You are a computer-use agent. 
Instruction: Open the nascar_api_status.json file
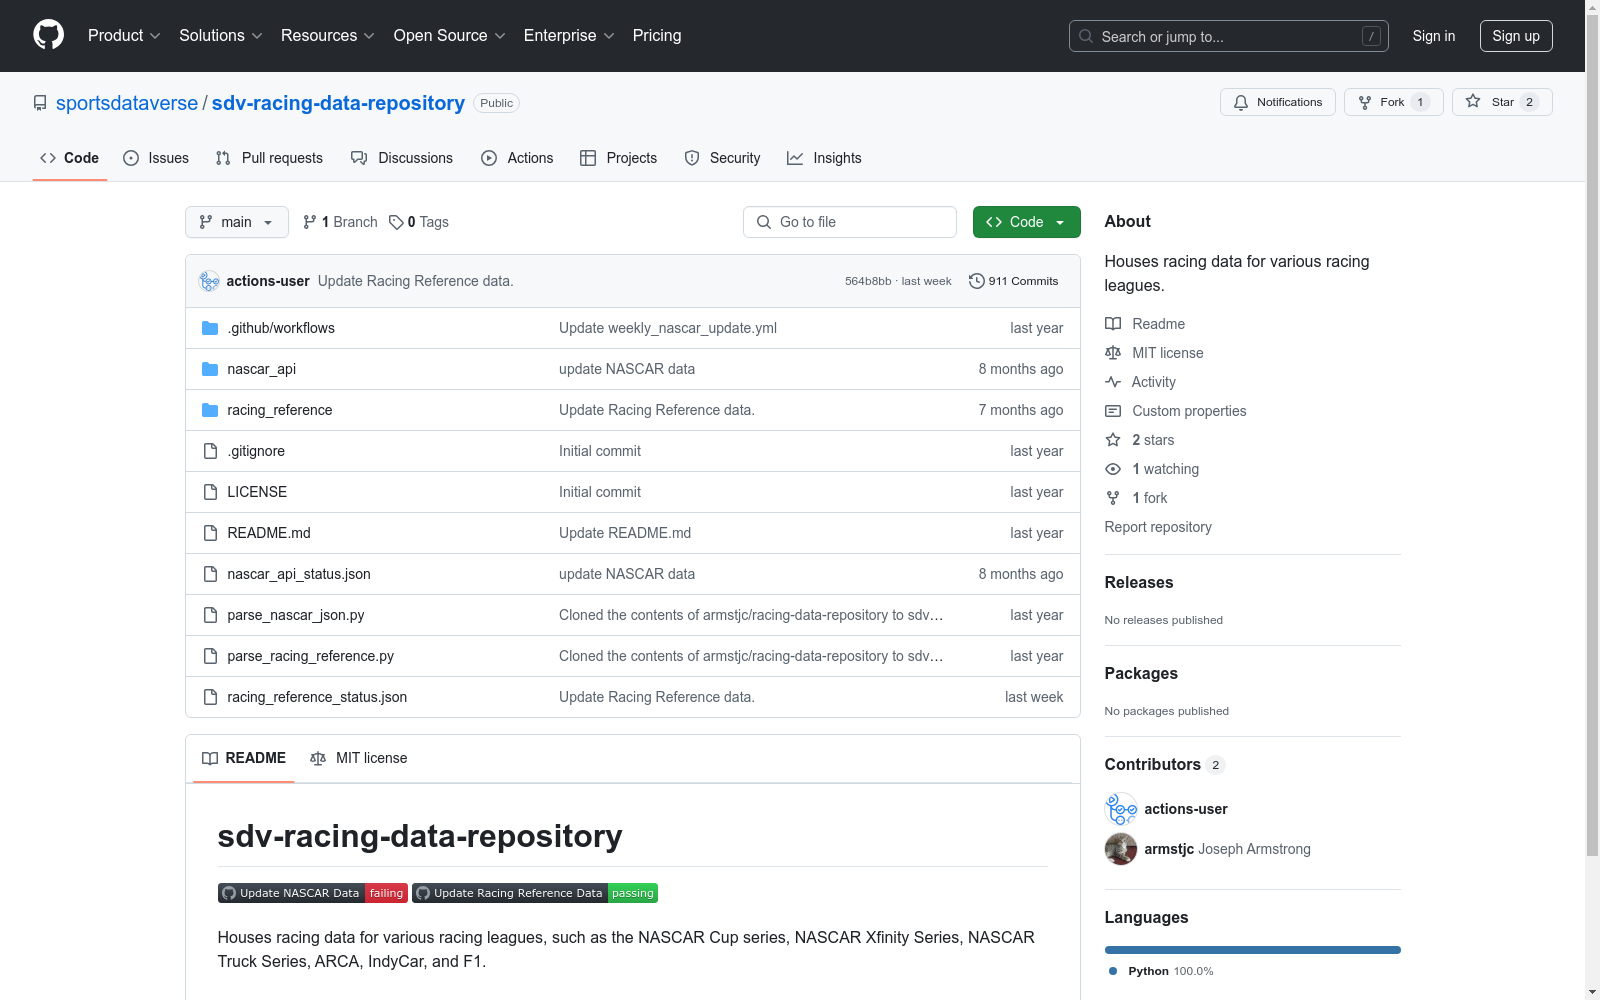[299, 574]
